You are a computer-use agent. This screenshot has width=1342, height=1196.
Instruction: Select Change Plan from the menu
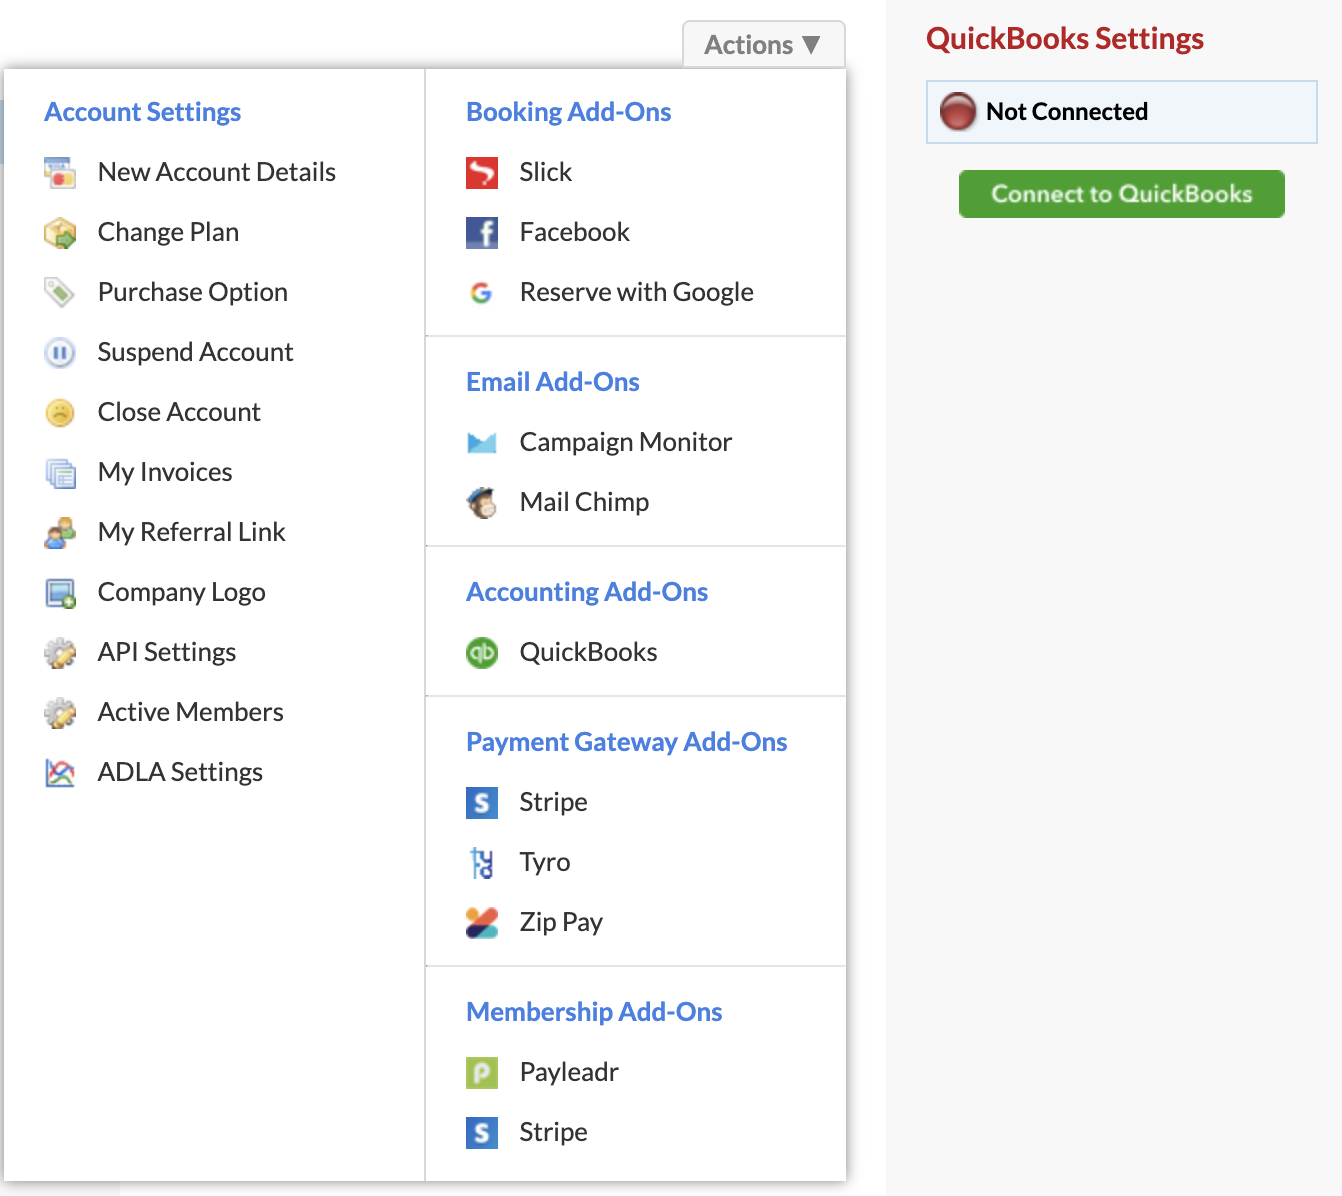click(168, 232)
